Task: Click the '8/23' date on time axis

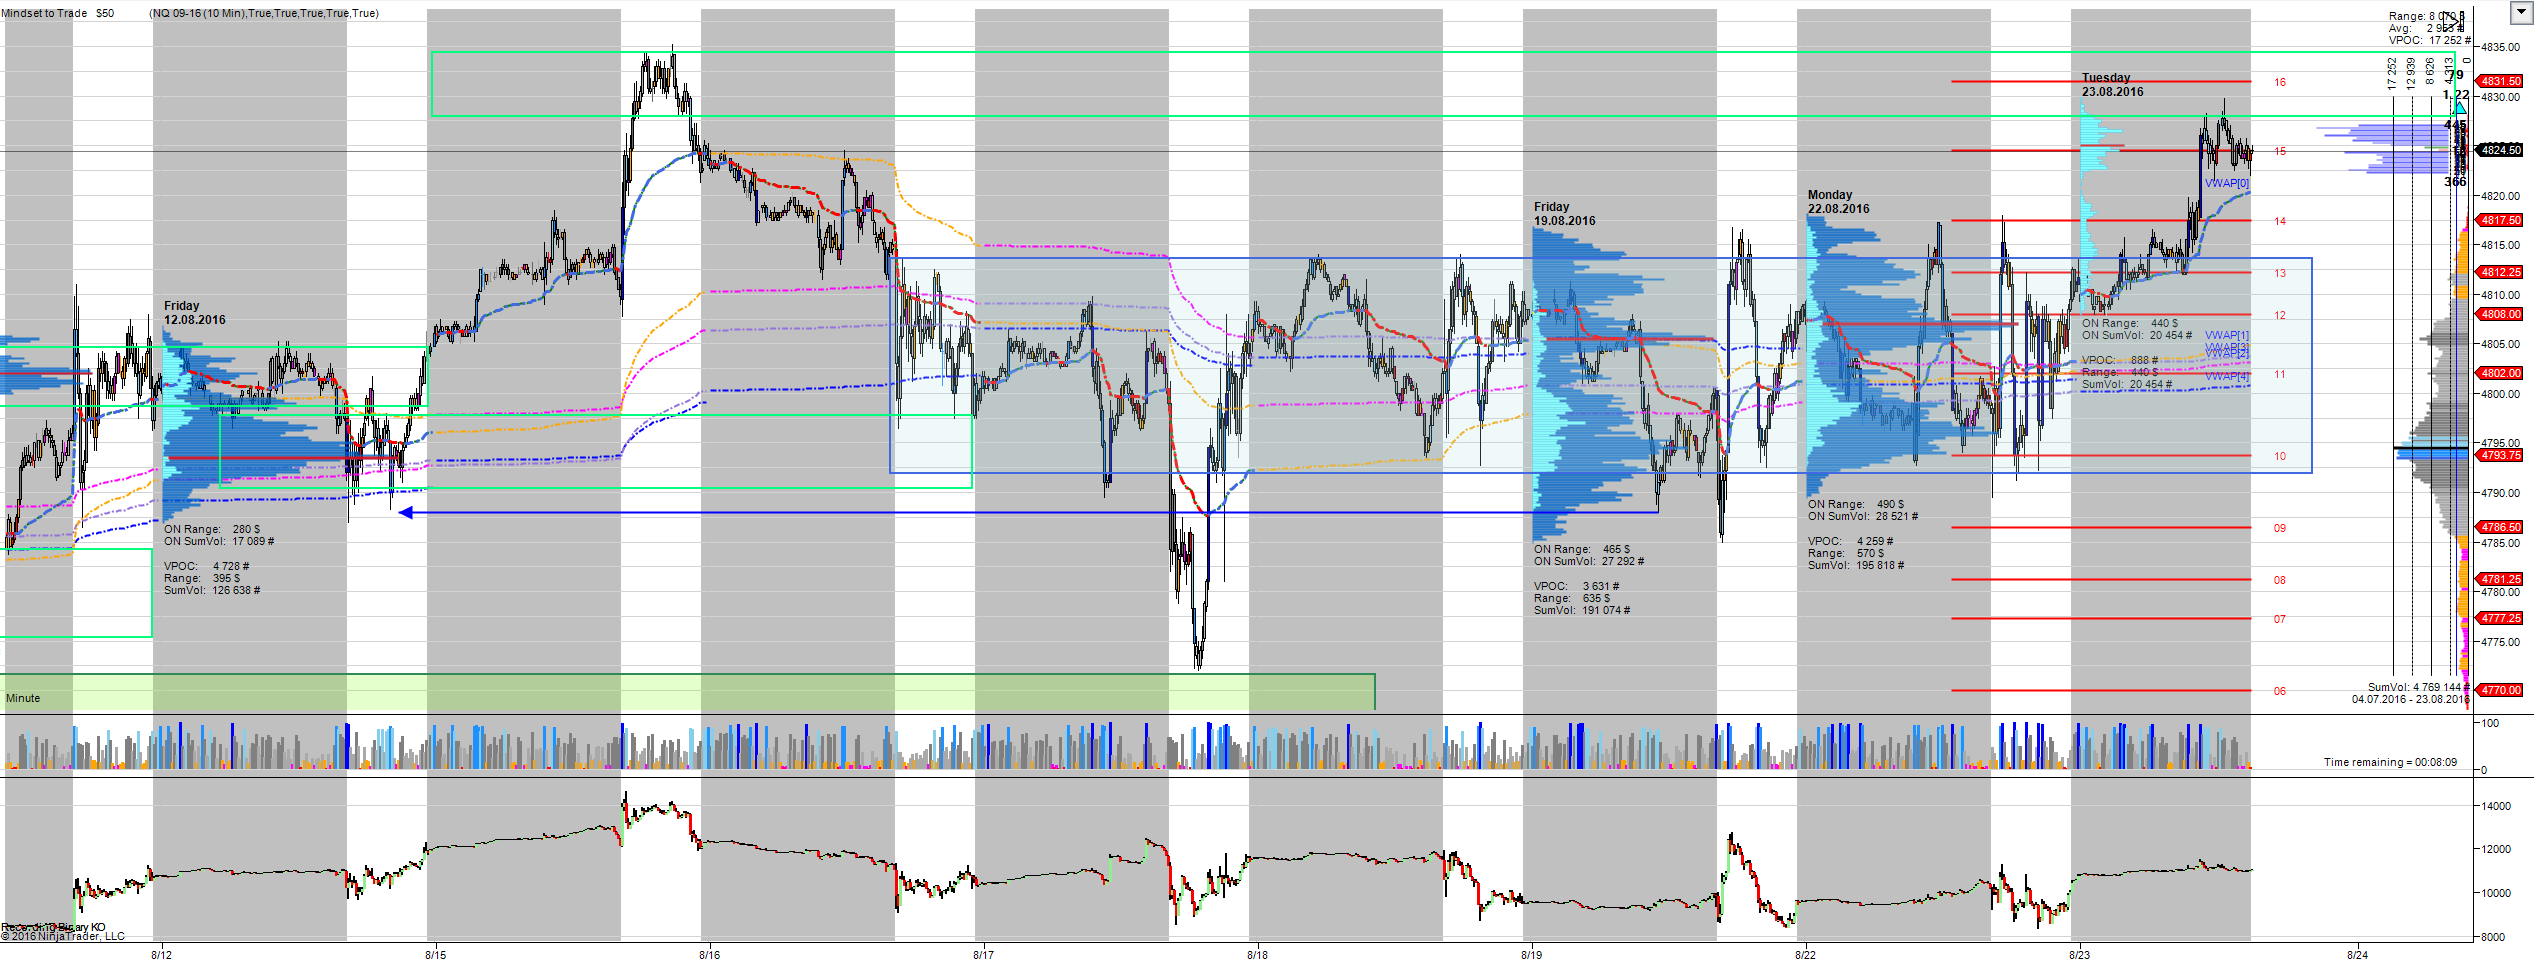Action: (x=2079, y=955)
